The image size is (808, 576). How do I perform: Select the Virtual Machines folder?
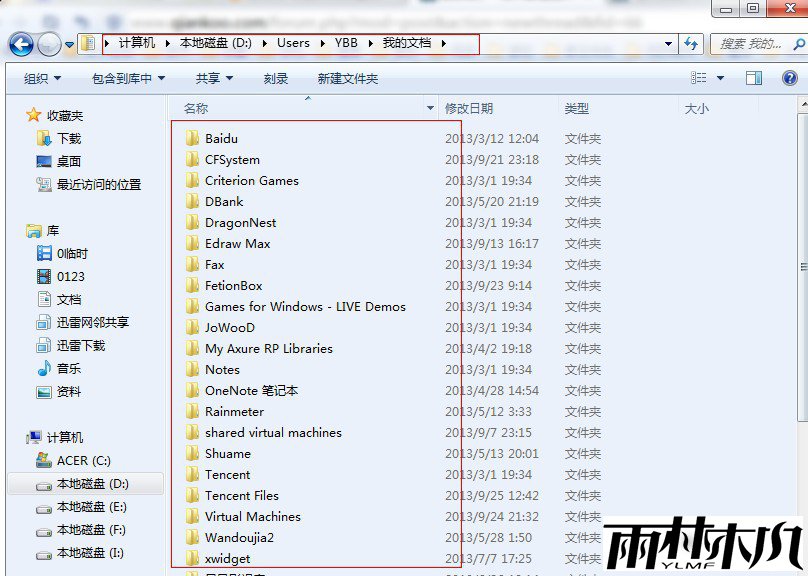click(x=252, y=517)
